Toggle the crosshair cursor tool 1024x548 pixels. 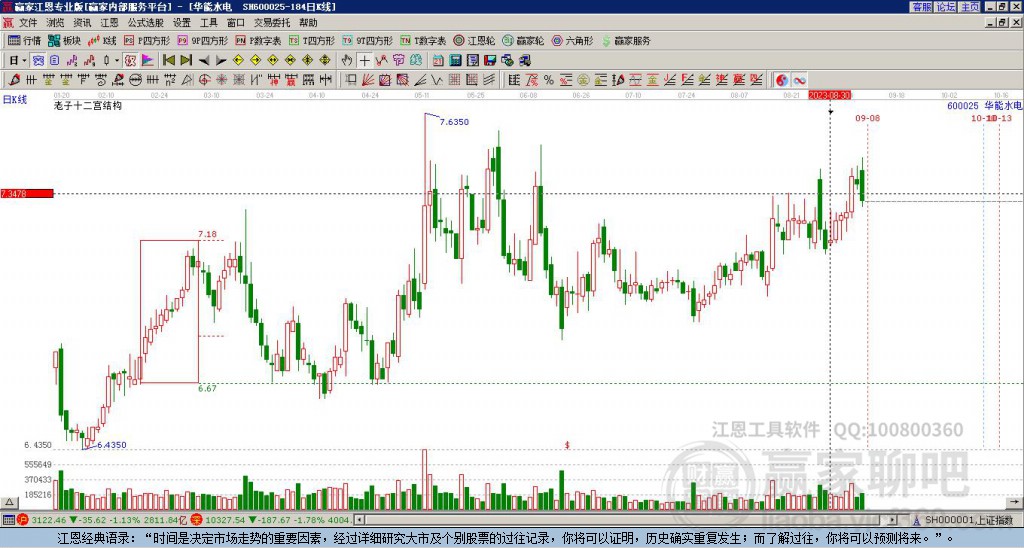(x=364, y=61)
